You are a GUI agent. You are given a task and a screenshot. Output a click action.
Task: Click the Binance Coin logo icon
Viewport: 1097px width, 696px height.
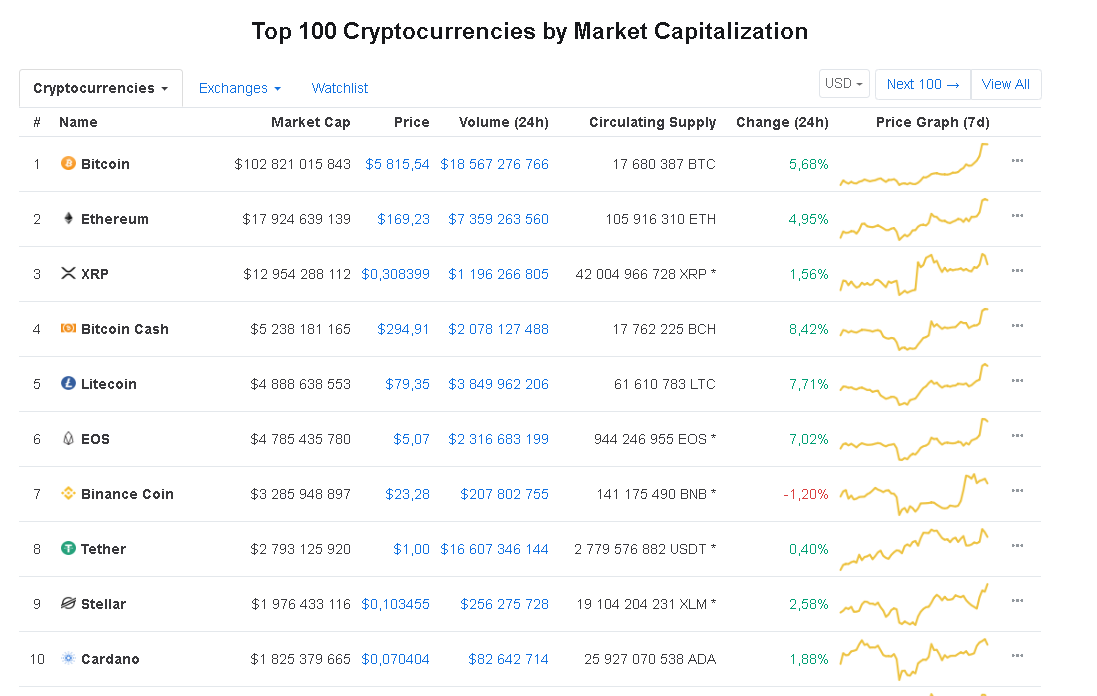(68, 494)
